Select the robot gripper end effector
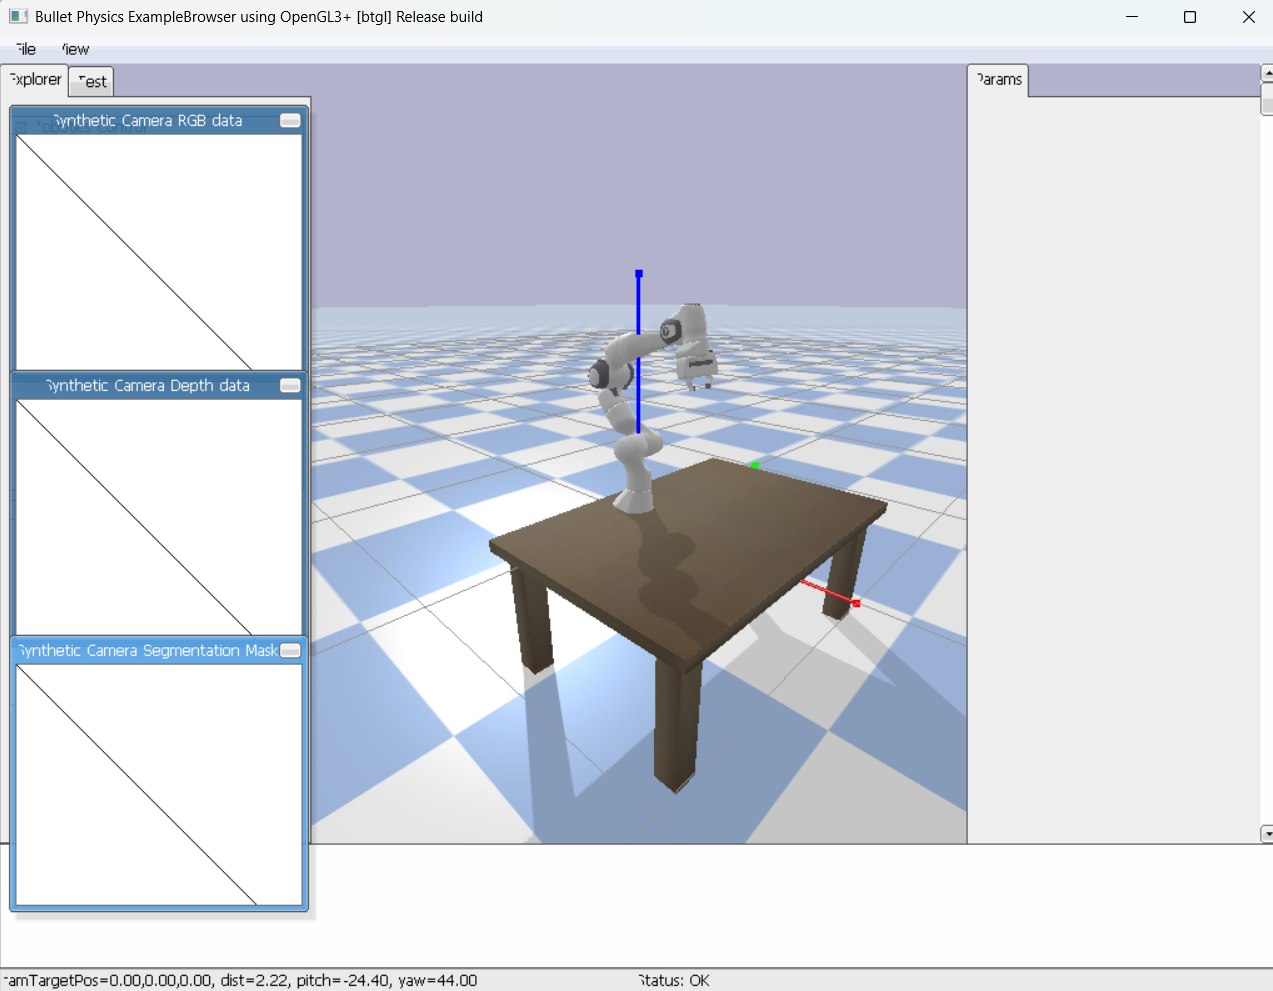The height and width of the screenshot is (991, 1273). pos(697,367)
